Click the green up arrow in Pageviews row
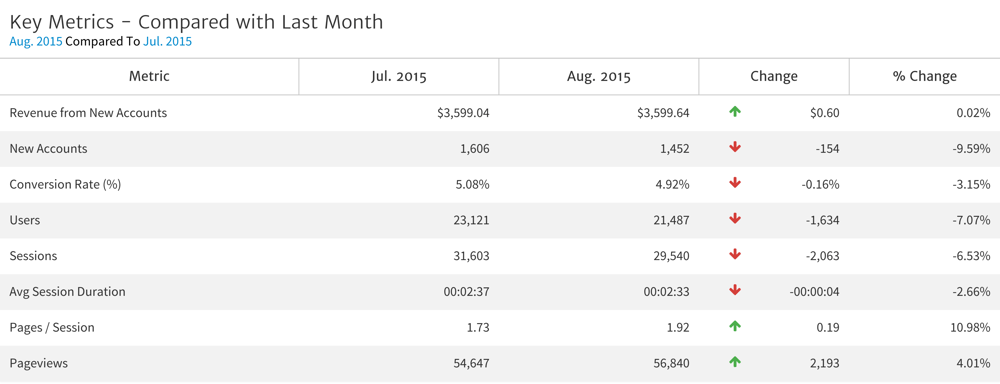Screen dimensions: 1000x384 coord(735,362)
